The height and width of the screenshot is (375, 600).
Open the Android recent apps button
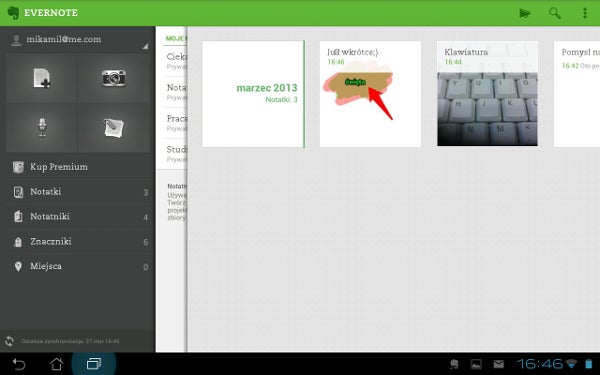(x=93, y=364)
